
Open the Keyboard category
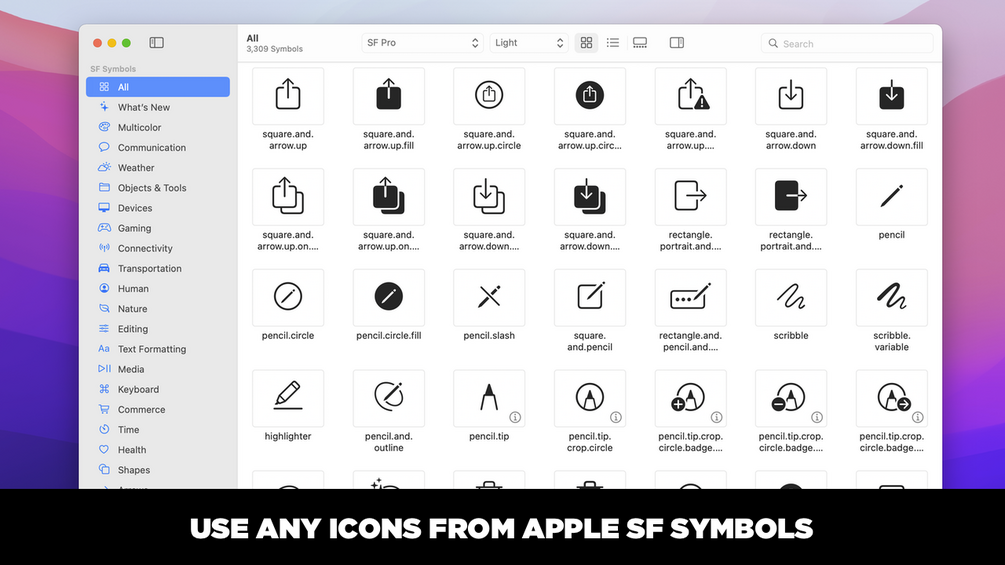158,389
